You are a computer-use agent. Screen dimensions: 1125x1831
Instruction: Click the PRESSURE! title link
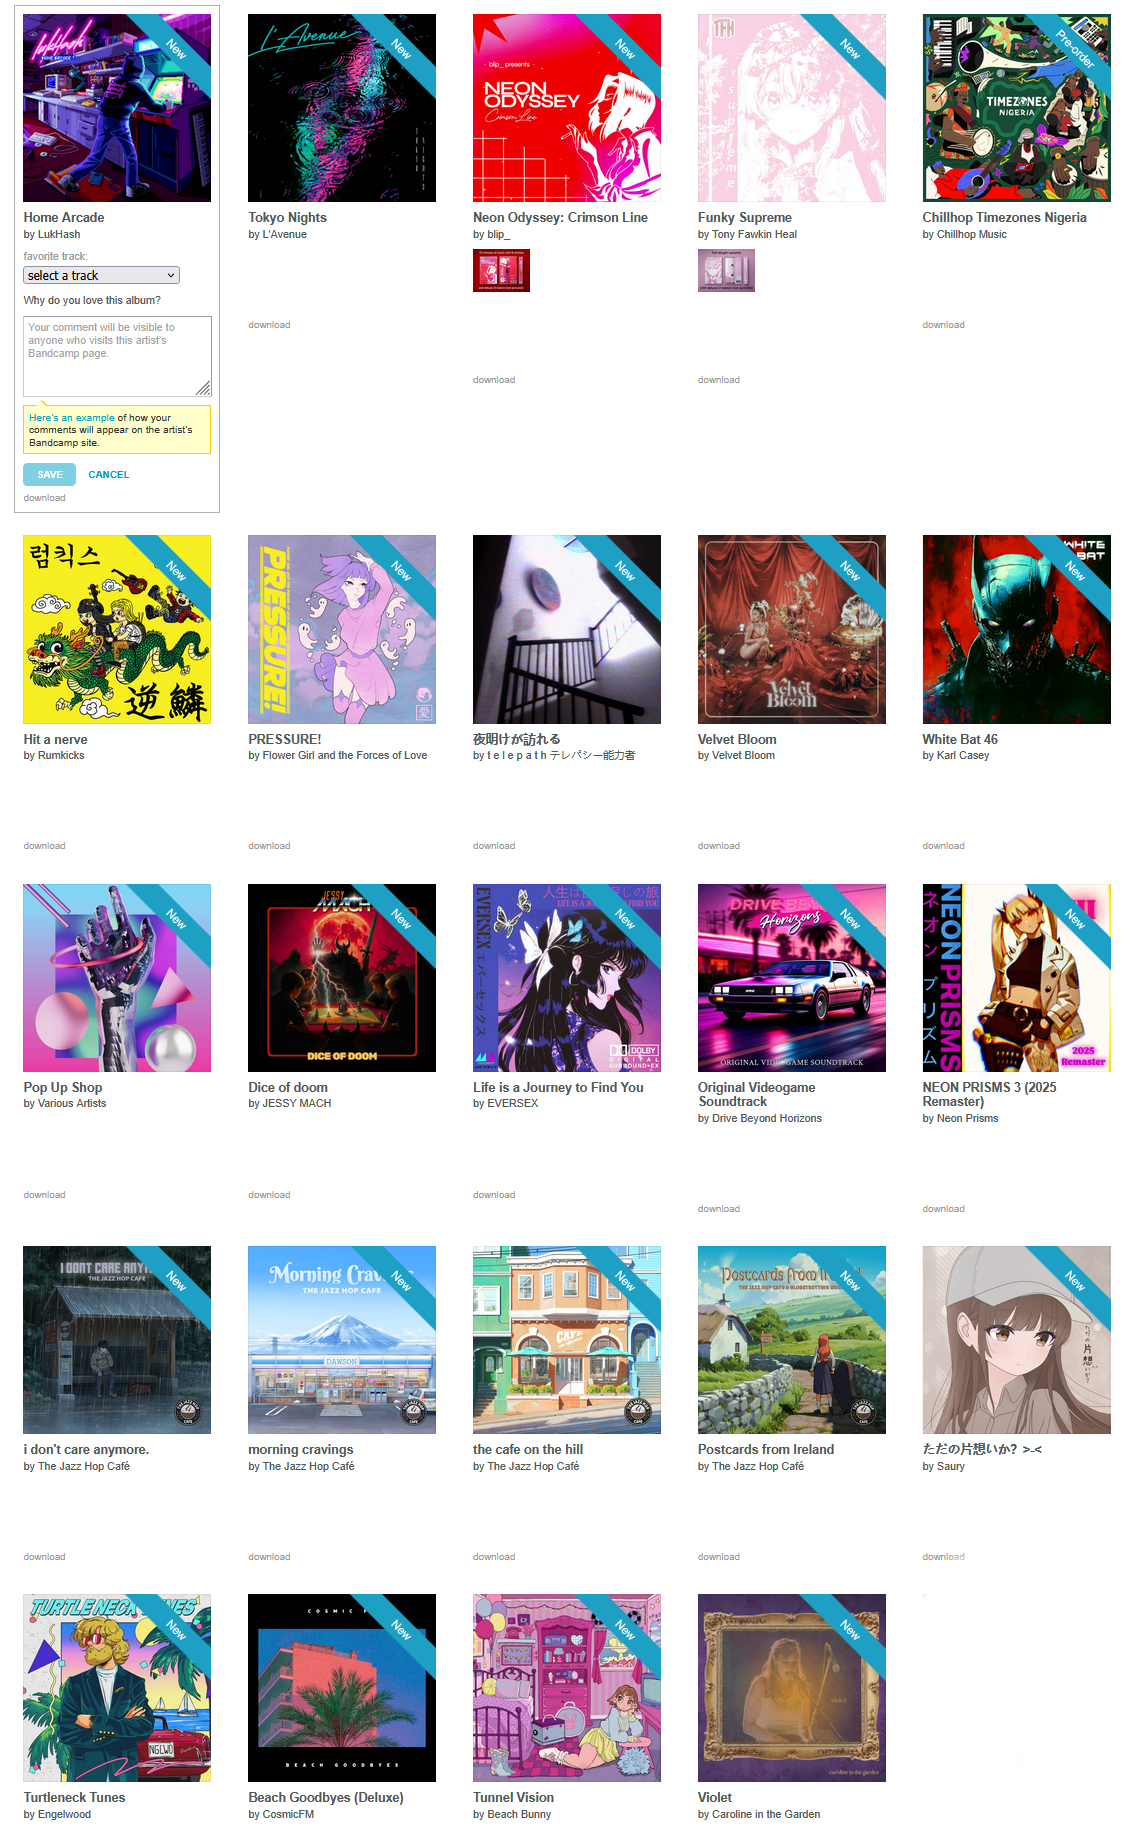click(285, 739)
